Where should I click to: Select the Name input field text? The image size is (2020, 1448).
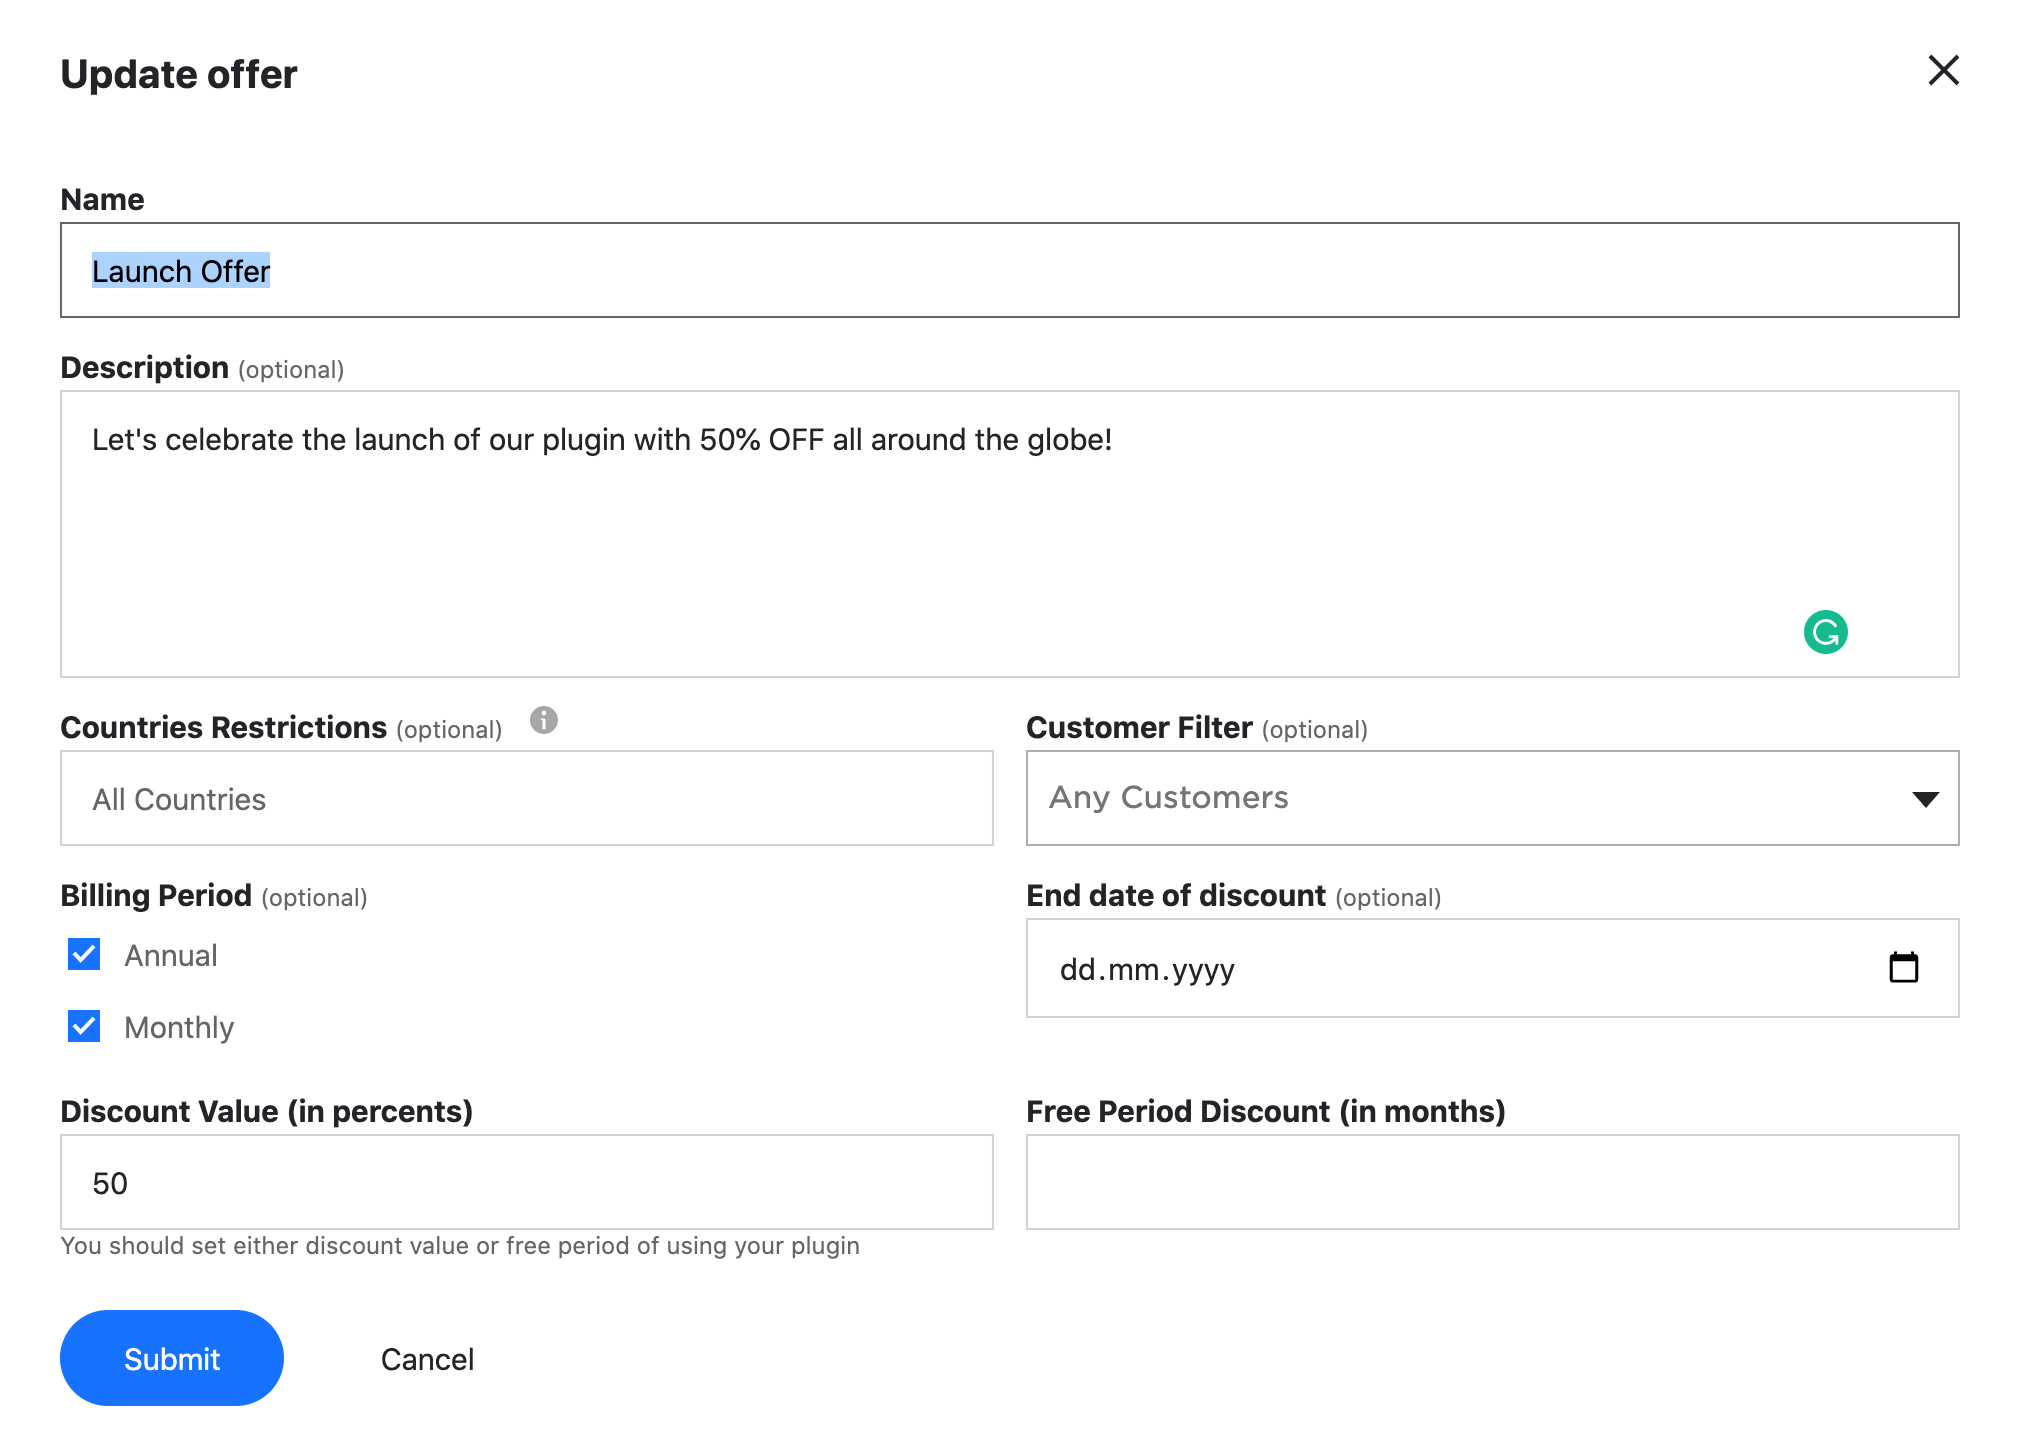point(179,268)
